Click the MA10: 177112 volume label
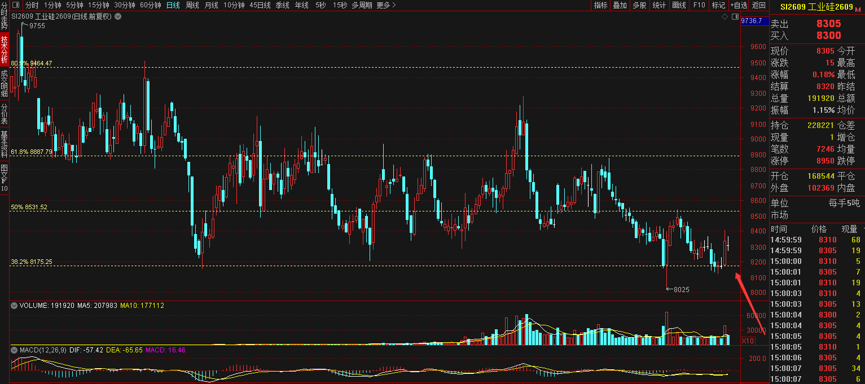The image size is (865, 384). pyautogui.click(x=142, y=305)
